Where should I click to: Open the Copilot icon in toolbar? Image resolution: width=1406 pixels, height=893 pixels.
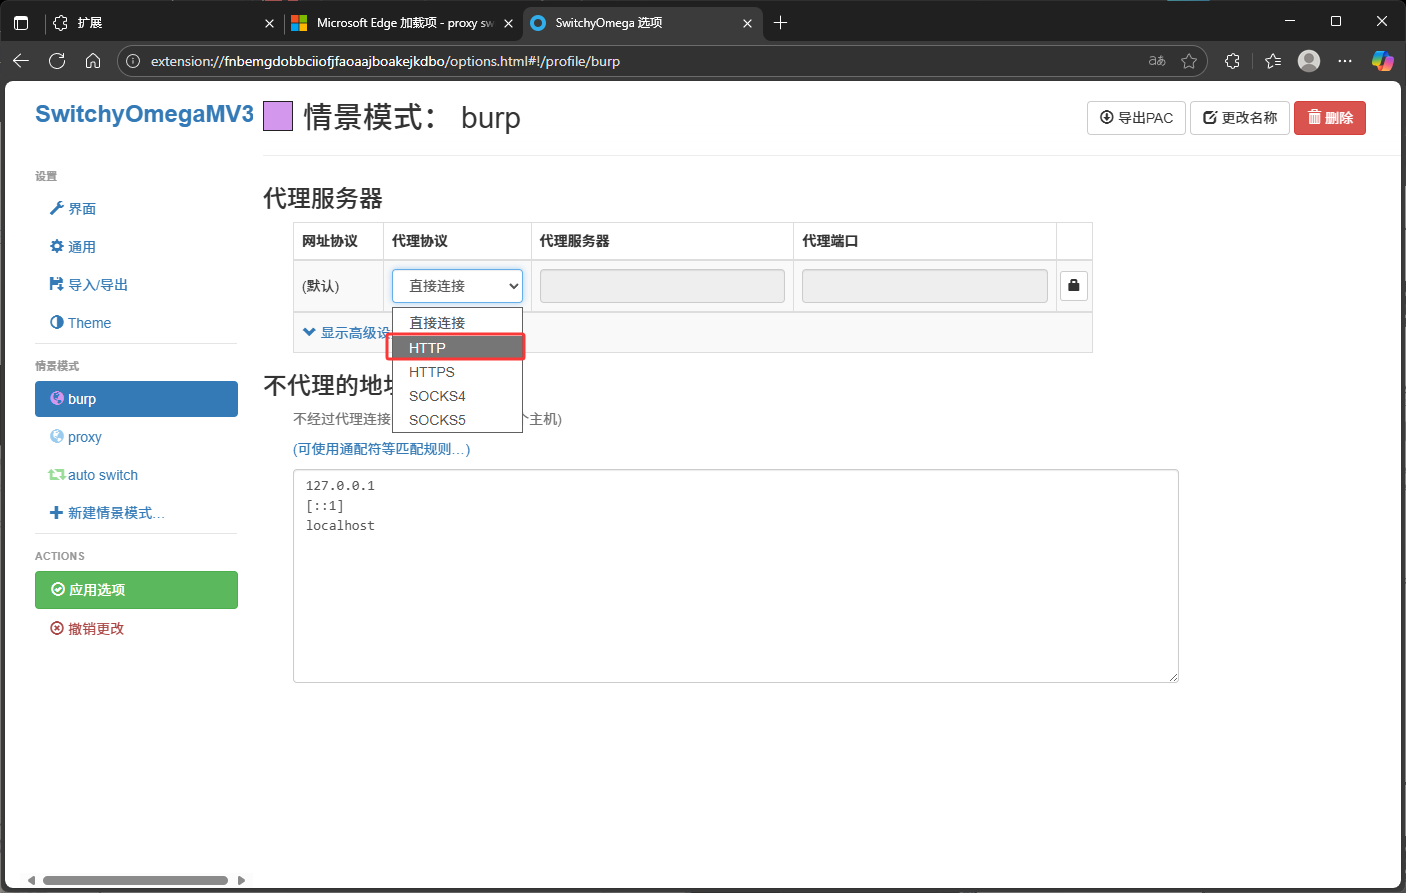[x=1383, y=61]
